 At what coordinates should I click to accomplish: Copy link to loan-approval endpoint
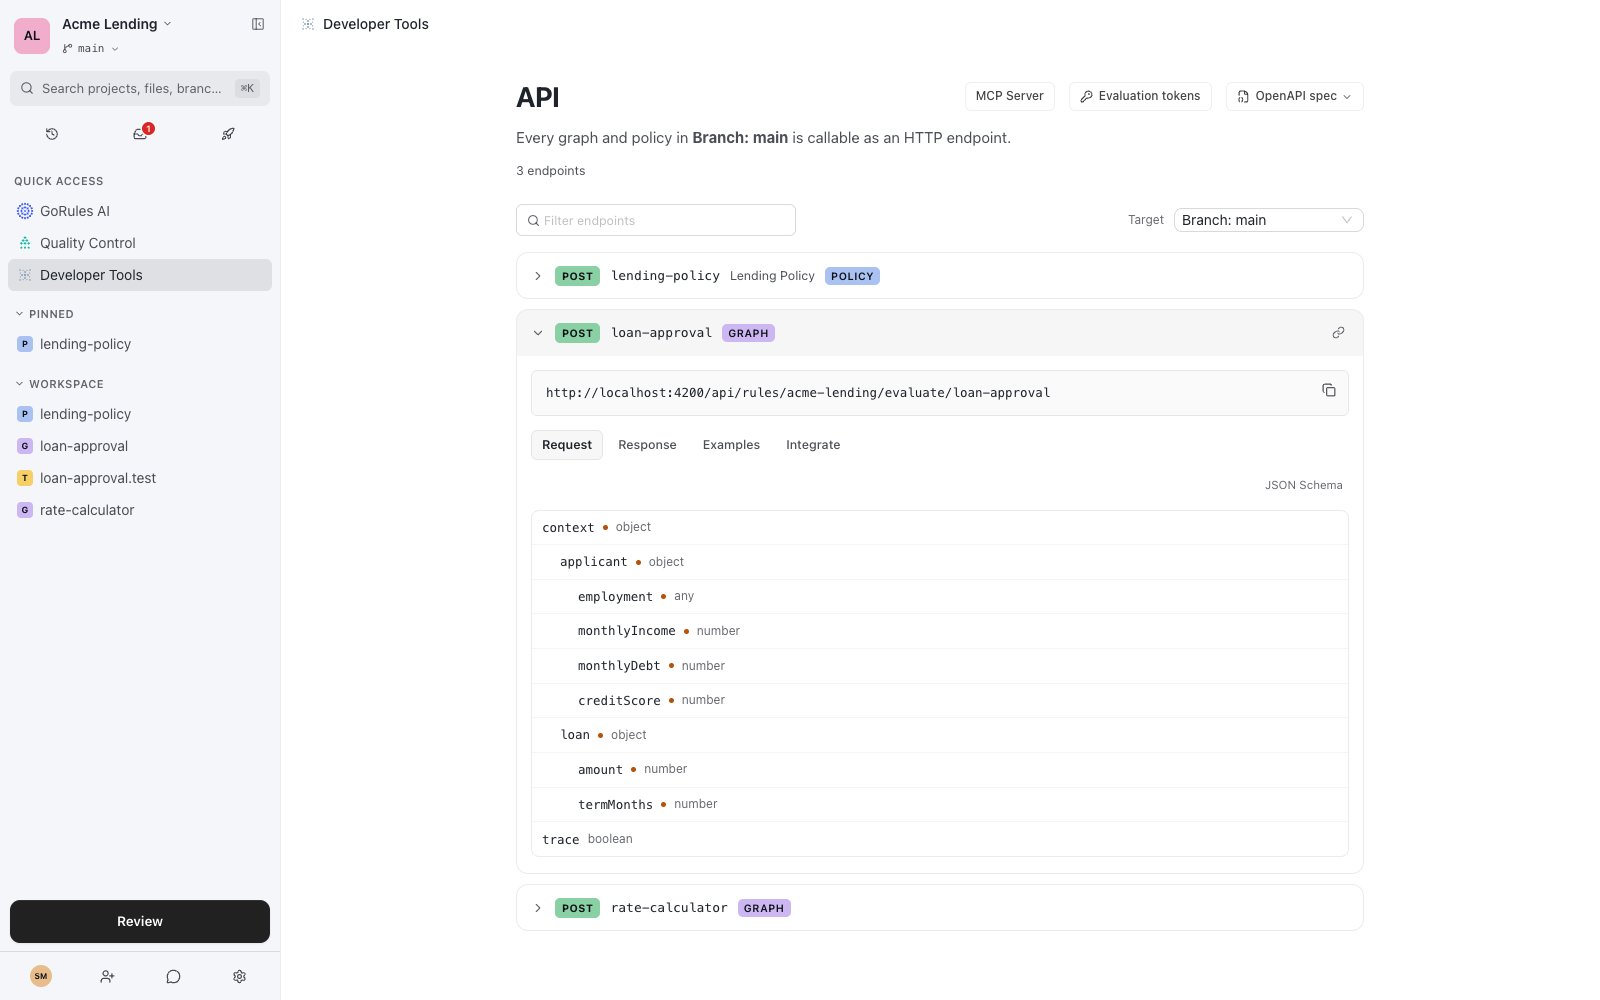(1338, 333)
